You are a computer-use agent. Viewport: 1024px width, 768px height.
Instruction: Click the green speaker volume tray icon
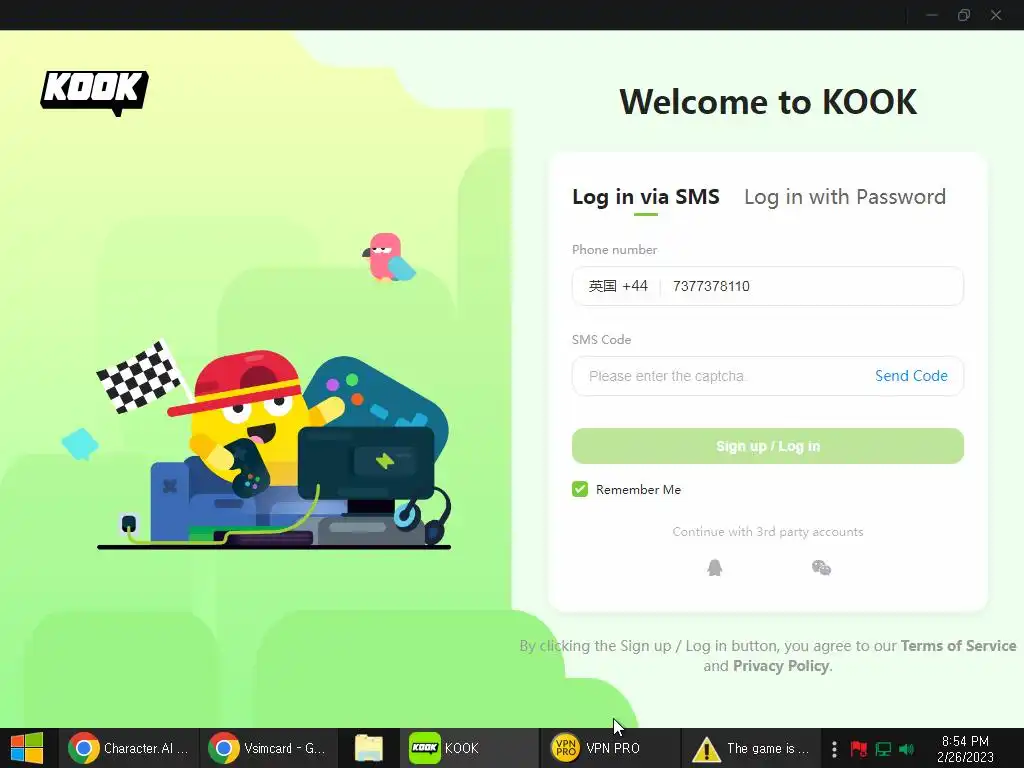pos(906,749)
